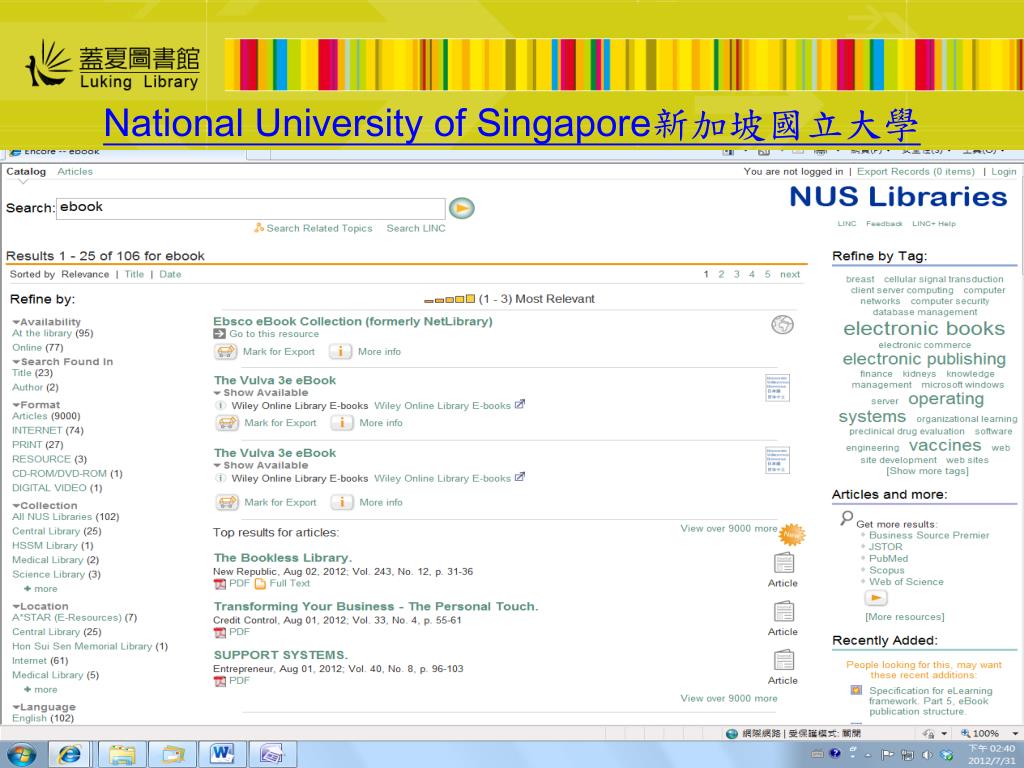Click the electronic publishing tag
This screenshot has height=768, width=1024.
pyautogui.click(x=924, y=359)
